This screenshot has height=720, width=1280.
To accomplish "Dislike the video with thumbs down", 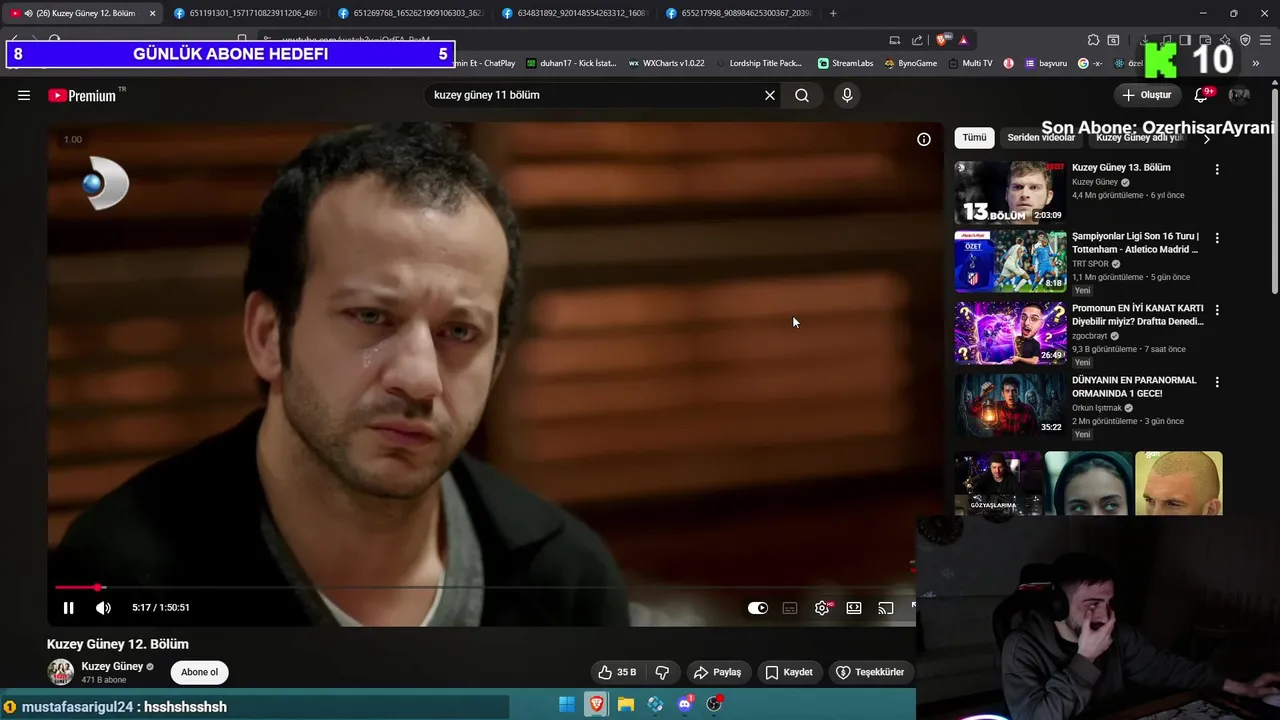I will point(662,672).
